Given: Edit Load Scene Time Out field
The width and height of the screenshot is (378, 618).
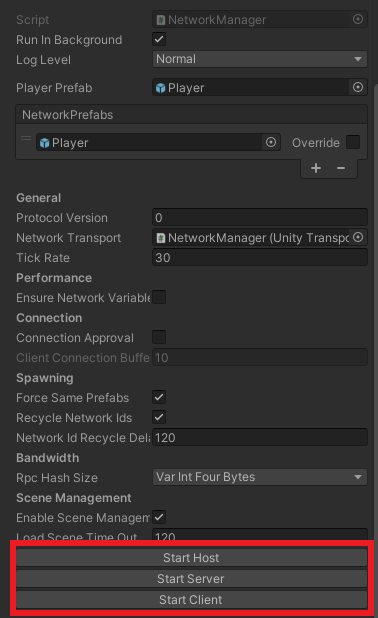Looking at the screenshot, I should (260, 535).
